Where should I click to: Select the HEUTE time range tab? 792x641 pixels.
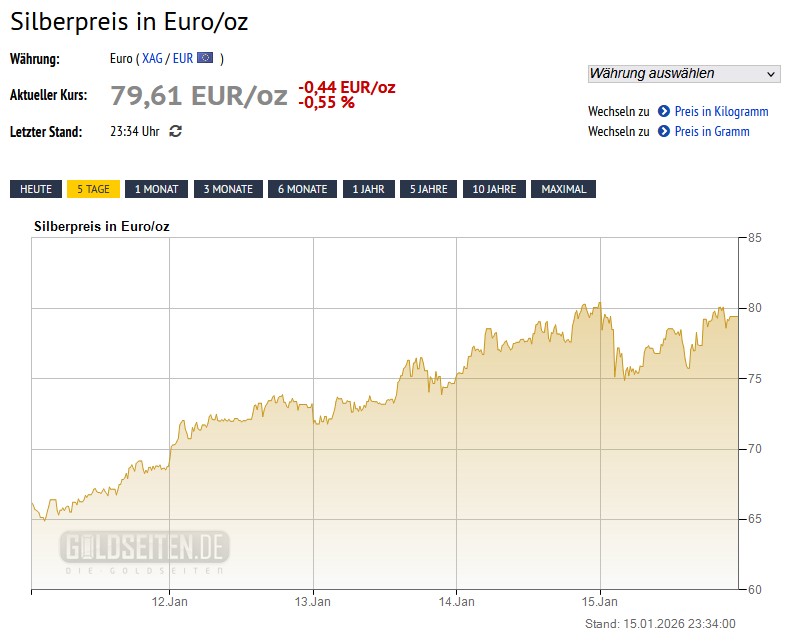[36, 189]
